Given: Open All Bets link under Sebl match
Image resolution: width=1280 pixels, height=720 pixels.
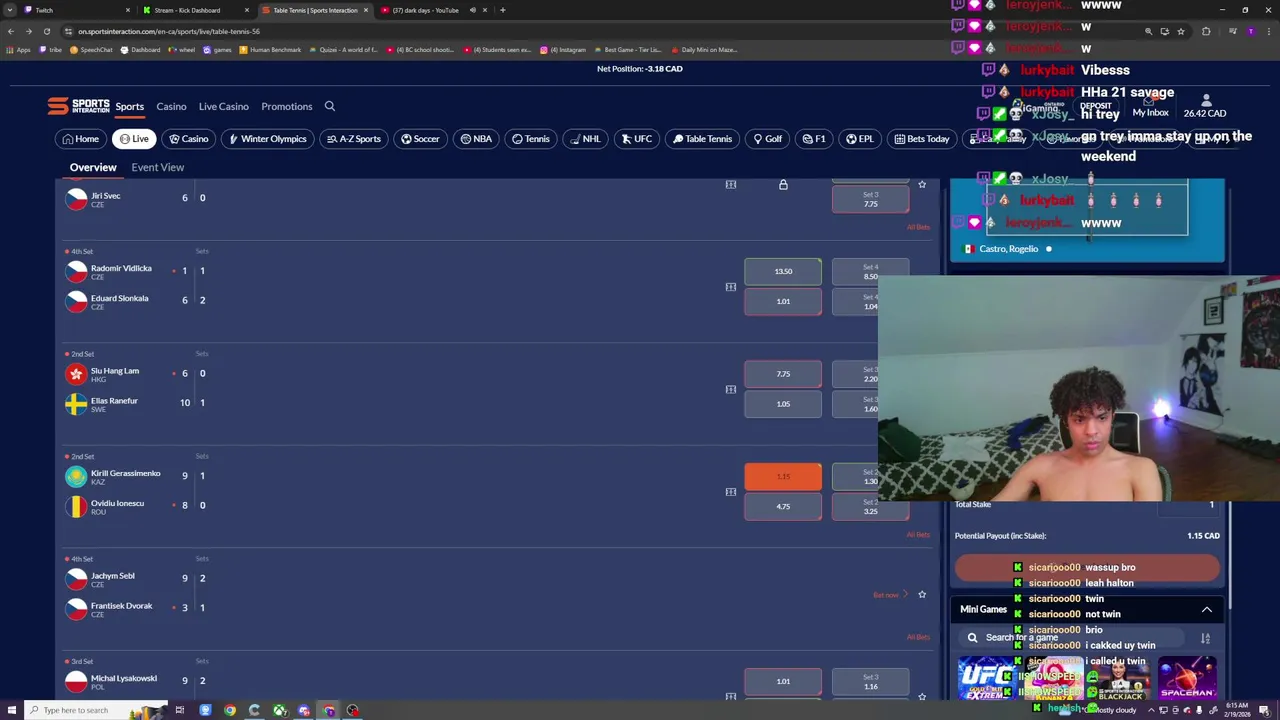Looking at the screenshot, I should pos(918,637).
